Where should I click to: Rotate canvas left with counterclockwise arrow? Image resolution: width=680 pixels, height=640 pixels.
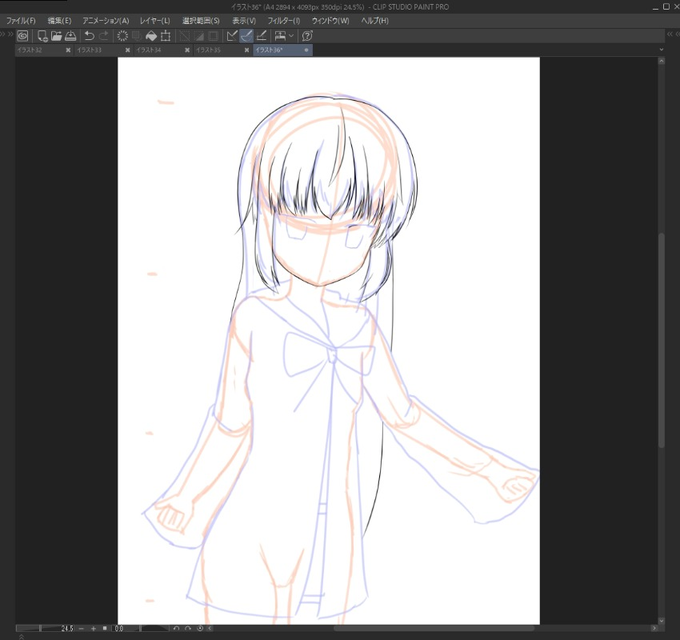(177, 628)
